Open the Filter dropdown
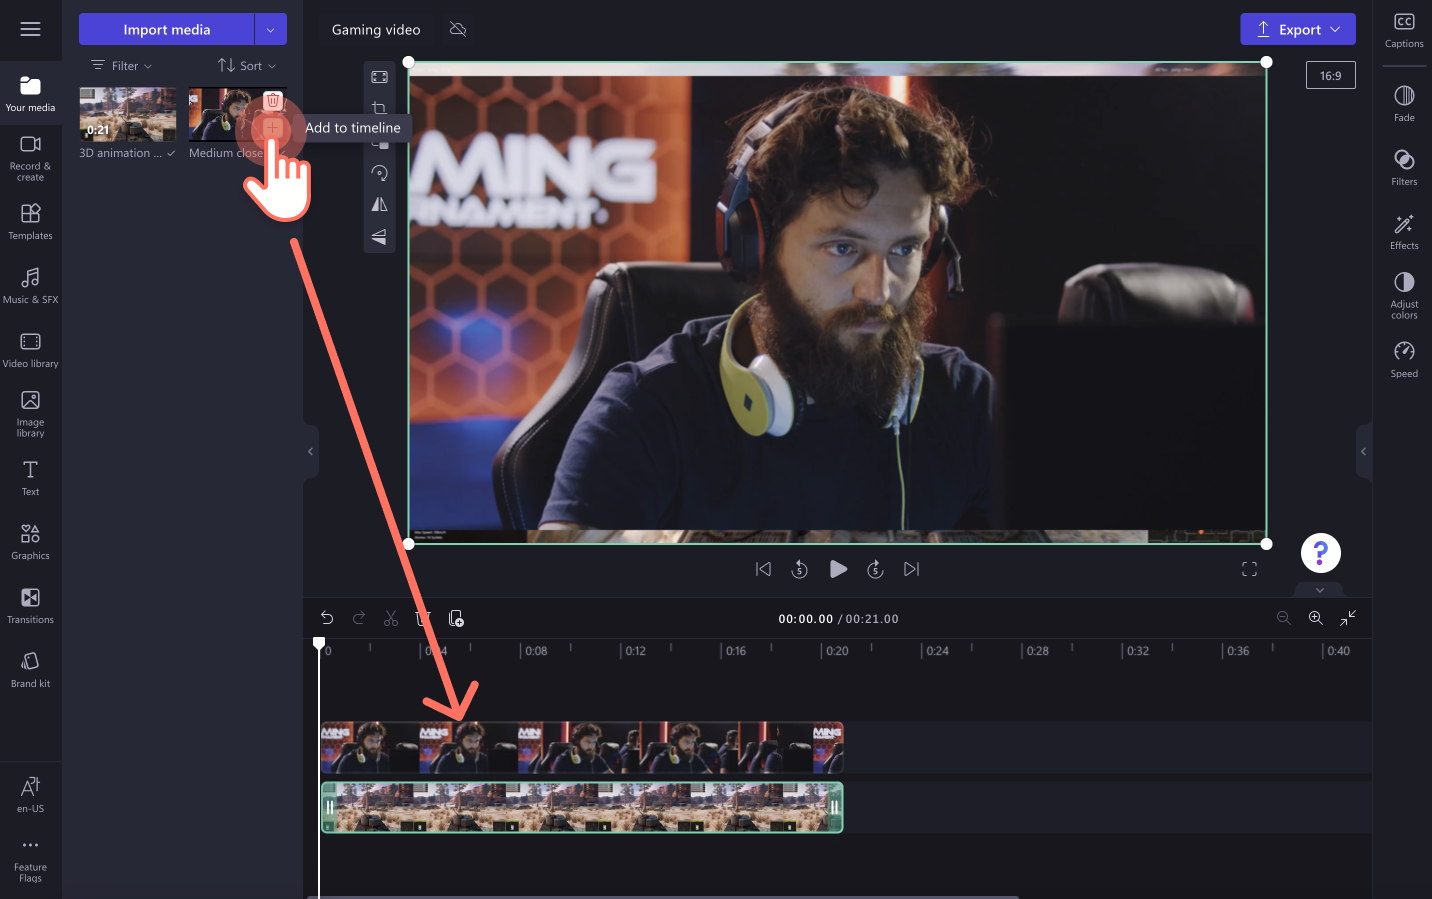Screen dimensions: 1432x899 [x=122, y=66]
